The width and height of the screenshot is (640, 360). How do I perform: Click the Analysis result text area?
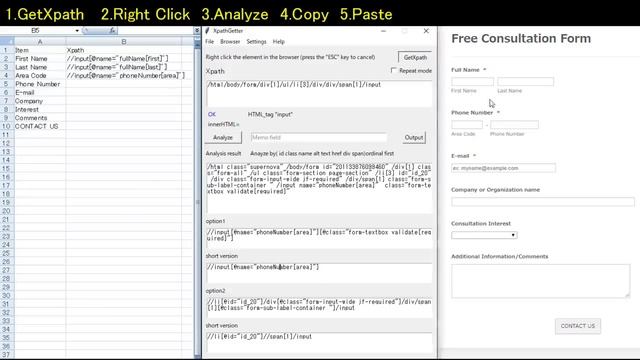coord(319,188)
